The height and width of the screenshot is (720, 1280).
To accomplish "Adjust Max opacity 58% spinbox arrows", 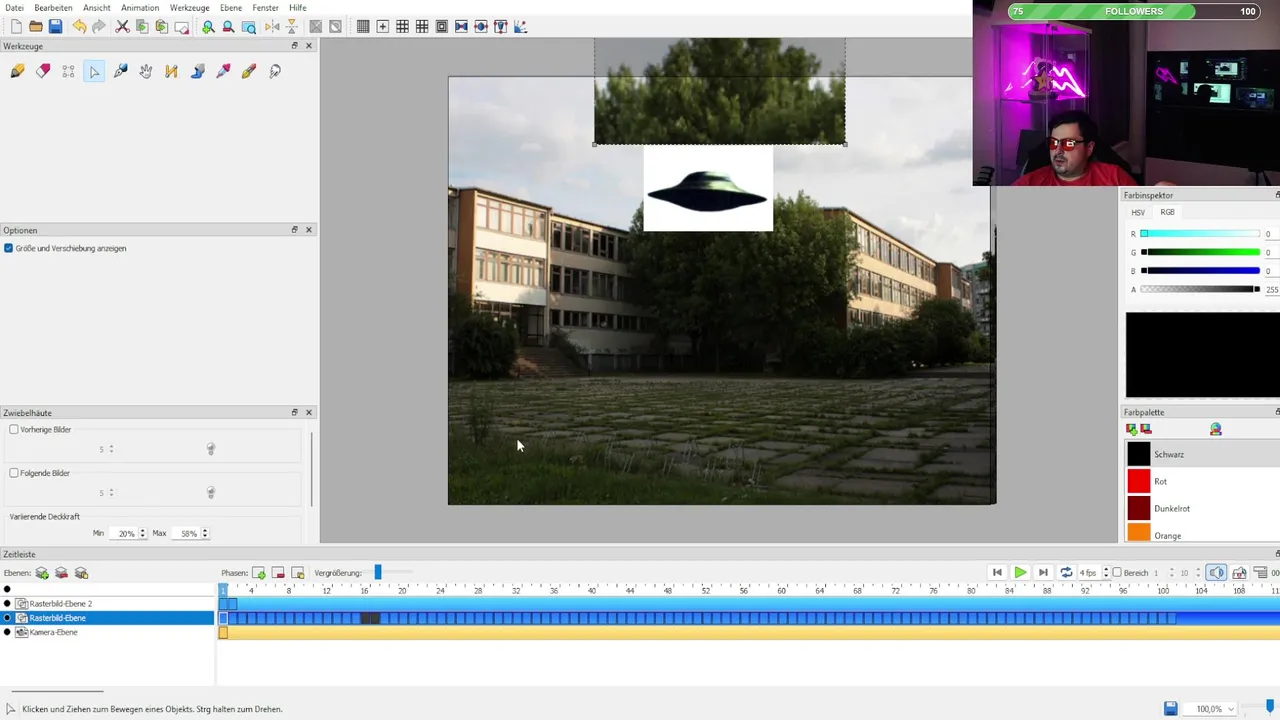I will point(205,534).
